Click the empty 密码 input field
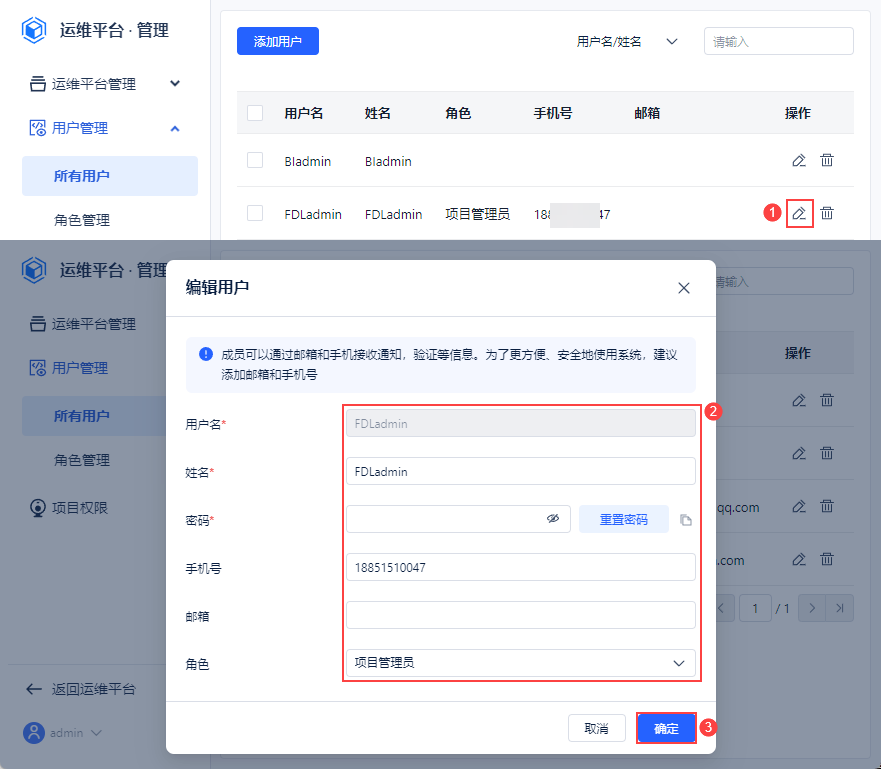 [x=458, y=519]
